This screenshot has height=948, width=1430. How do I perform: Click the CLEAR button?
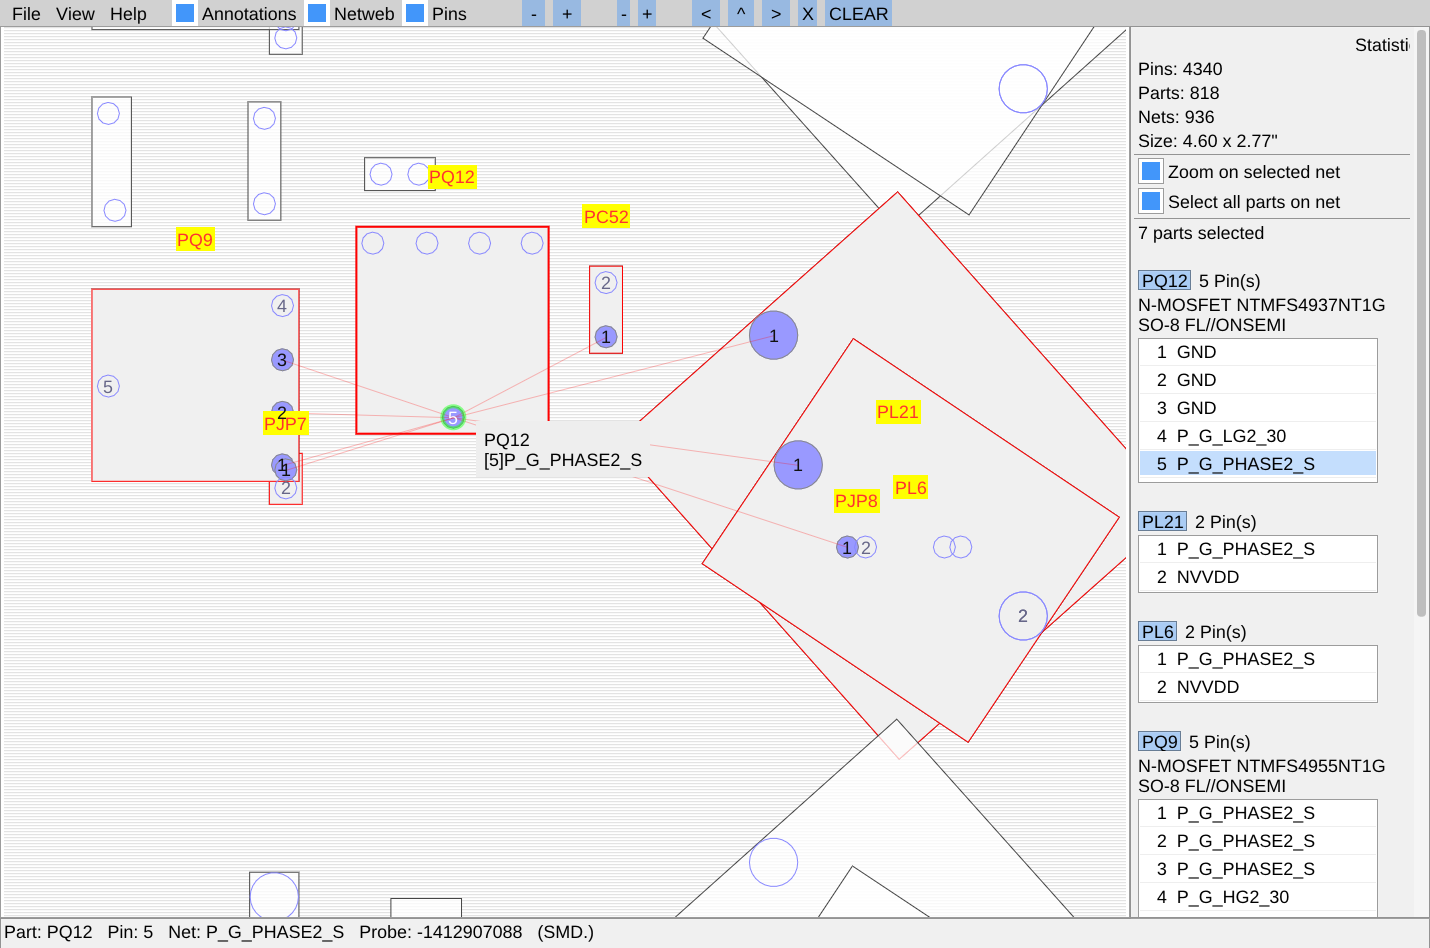coord(858,14)
